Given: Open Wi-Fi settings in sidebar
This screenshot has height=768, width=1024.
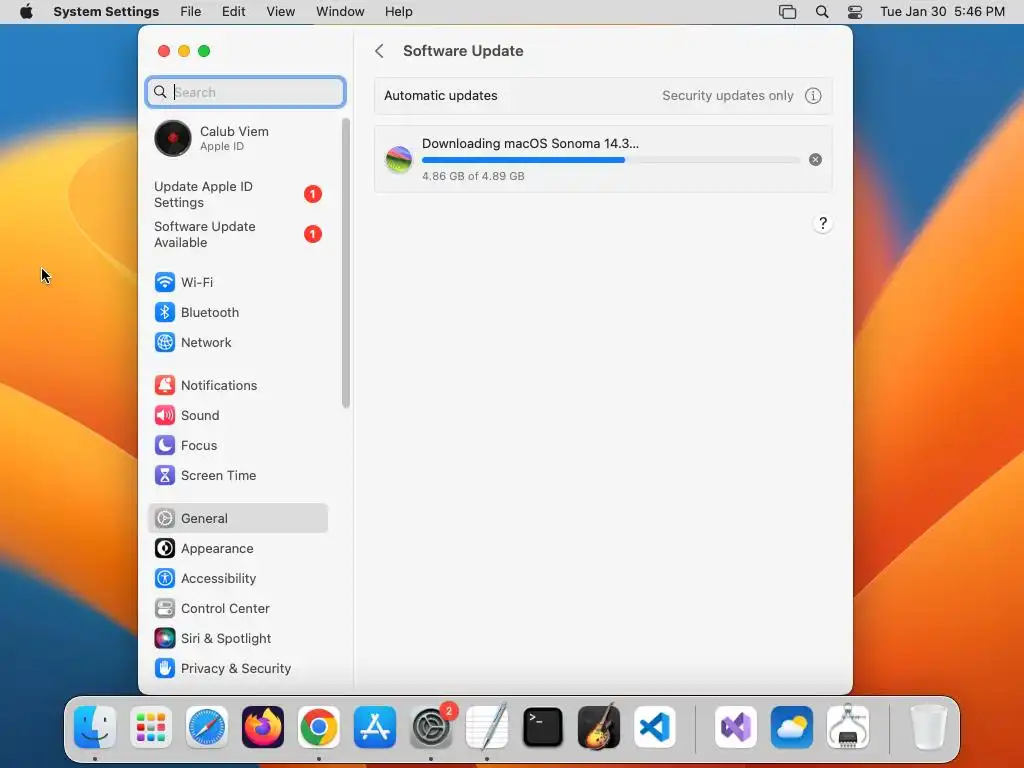Looking at the screenshot, I should coord(238,282).
